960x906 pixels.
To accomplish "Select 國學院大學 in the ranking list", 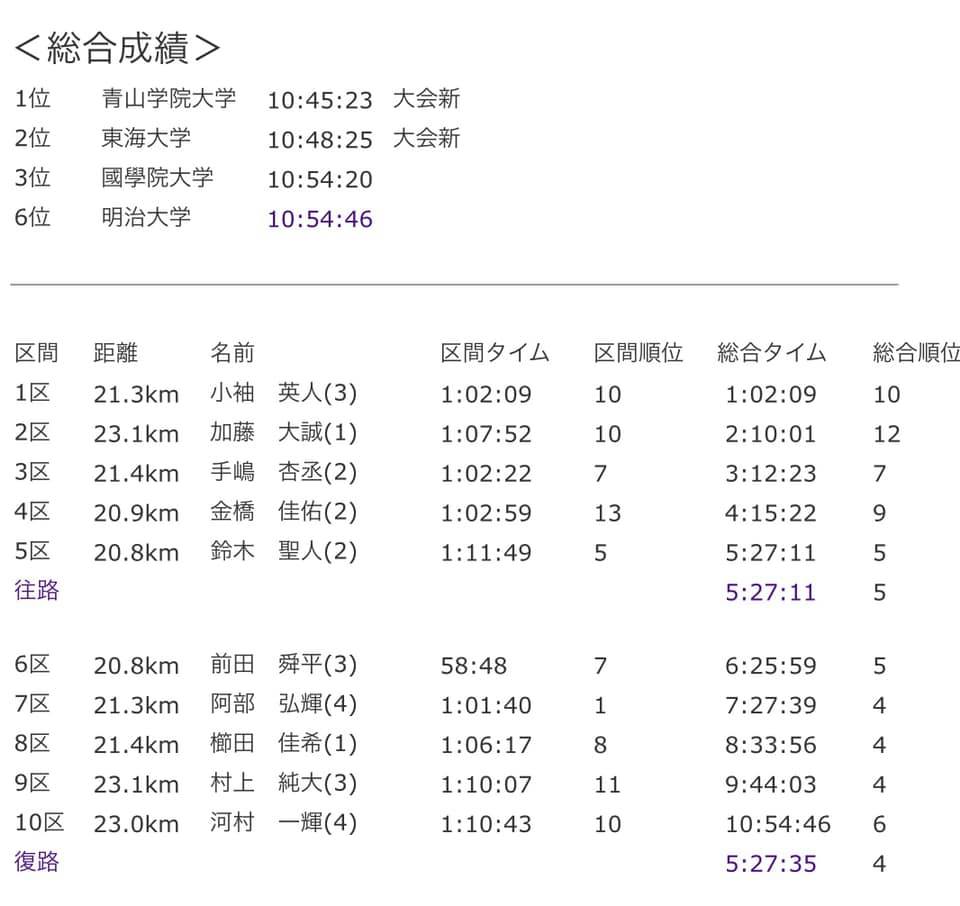I will tap(157, 178).
